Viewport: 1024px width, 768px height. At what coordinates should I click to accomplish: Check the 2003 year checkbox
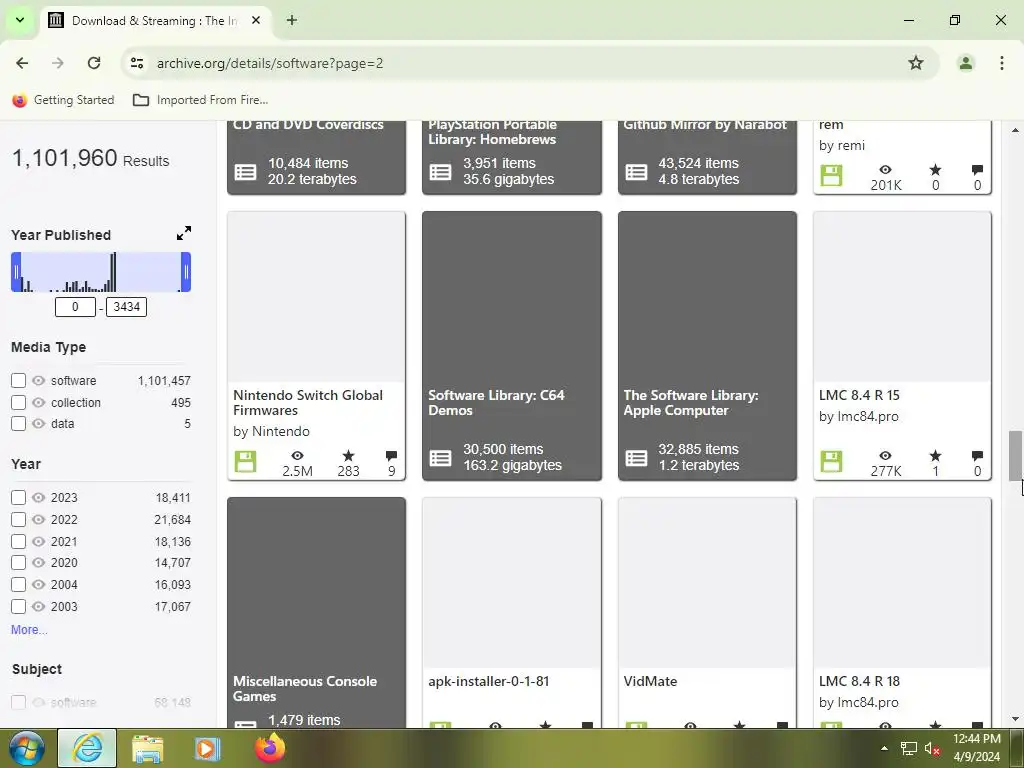point(18,606)
